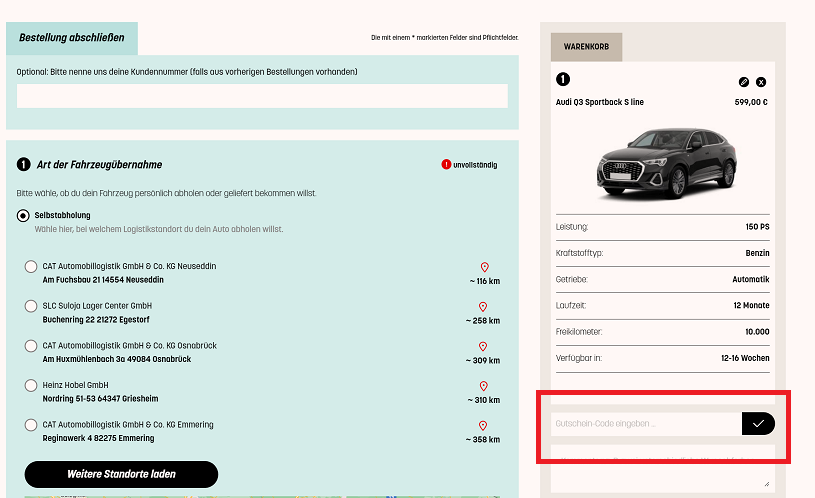Select the Bestellung abschließen tab header

[72, 38]
